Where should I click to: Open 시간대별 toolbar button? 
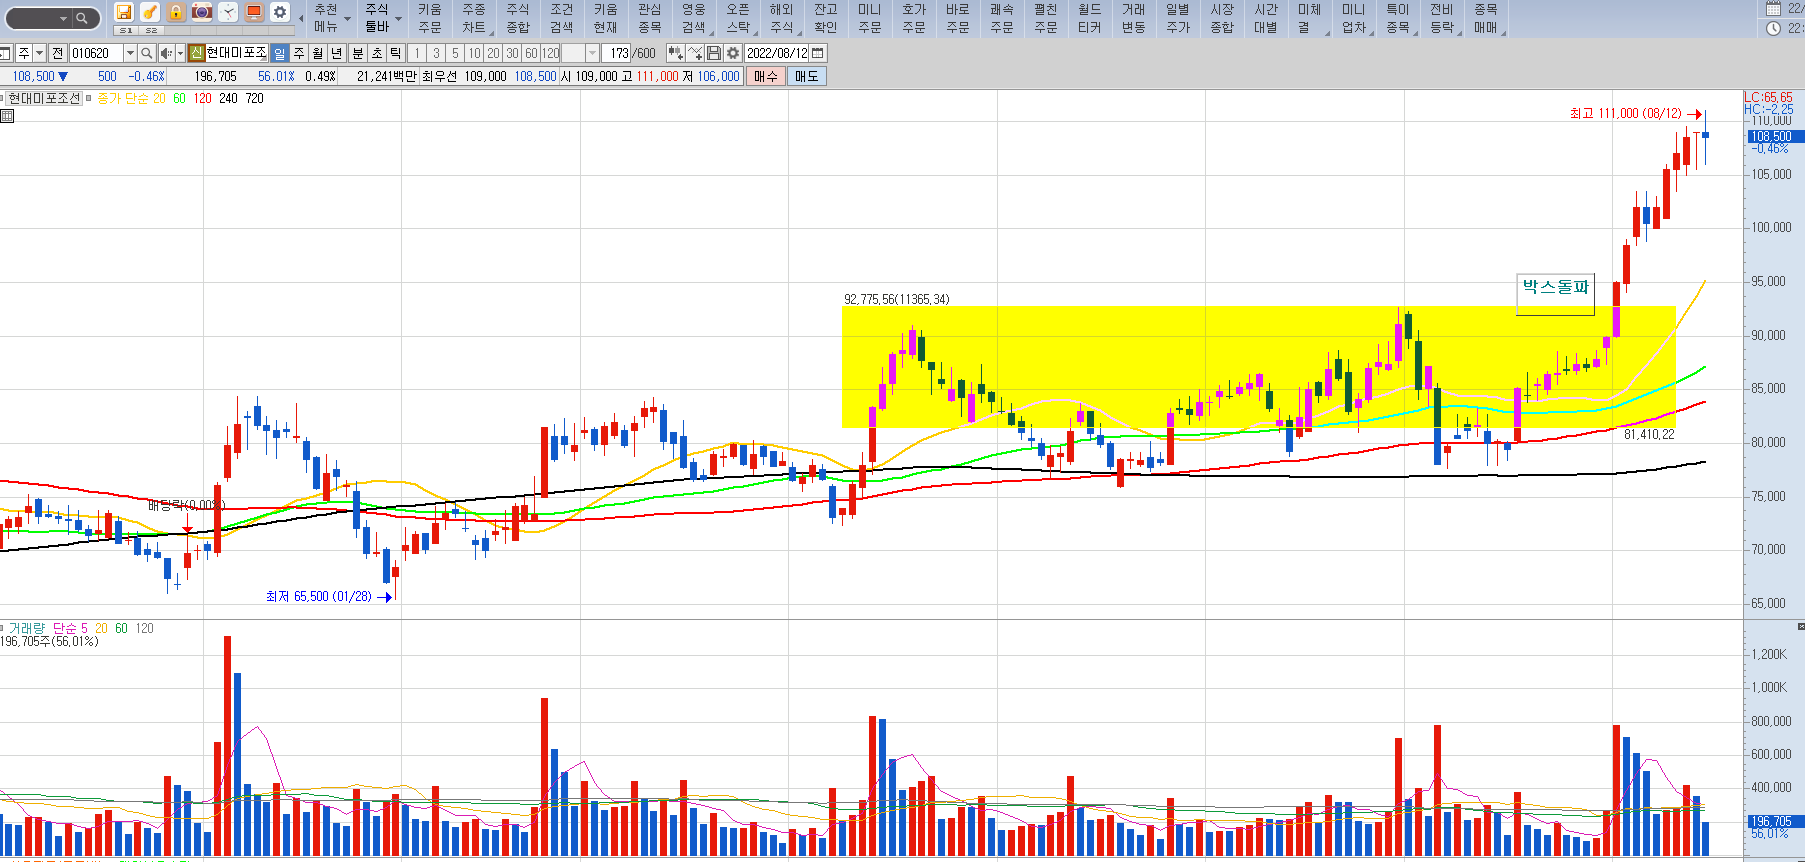[x=1266, y=18]
